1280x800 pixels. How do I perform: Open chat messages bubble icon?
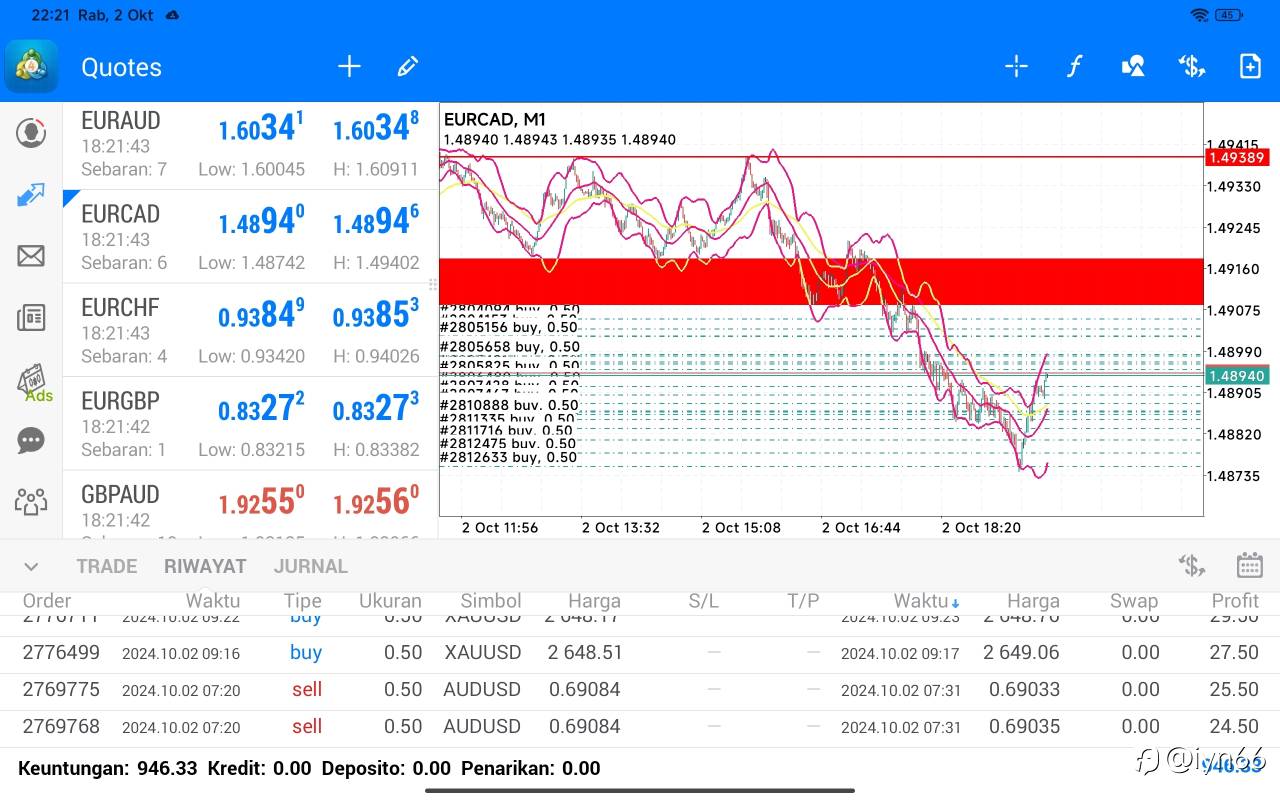pos(31,440)
